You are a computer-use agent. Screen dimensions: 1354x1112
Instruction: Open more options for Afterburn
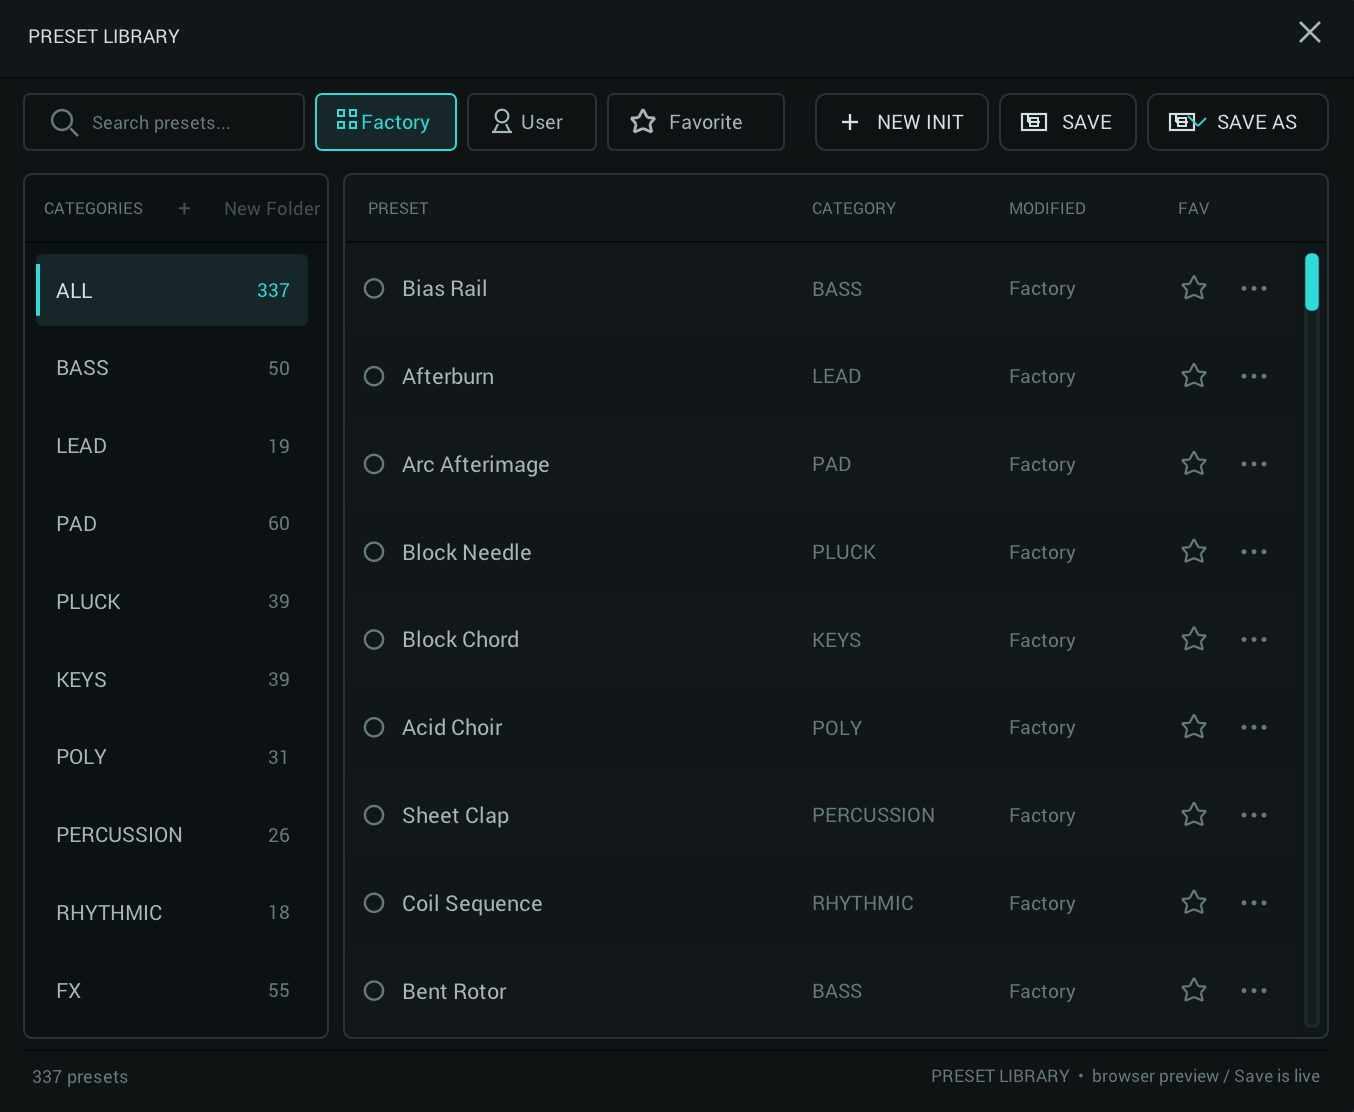[x=1254, y=376]
